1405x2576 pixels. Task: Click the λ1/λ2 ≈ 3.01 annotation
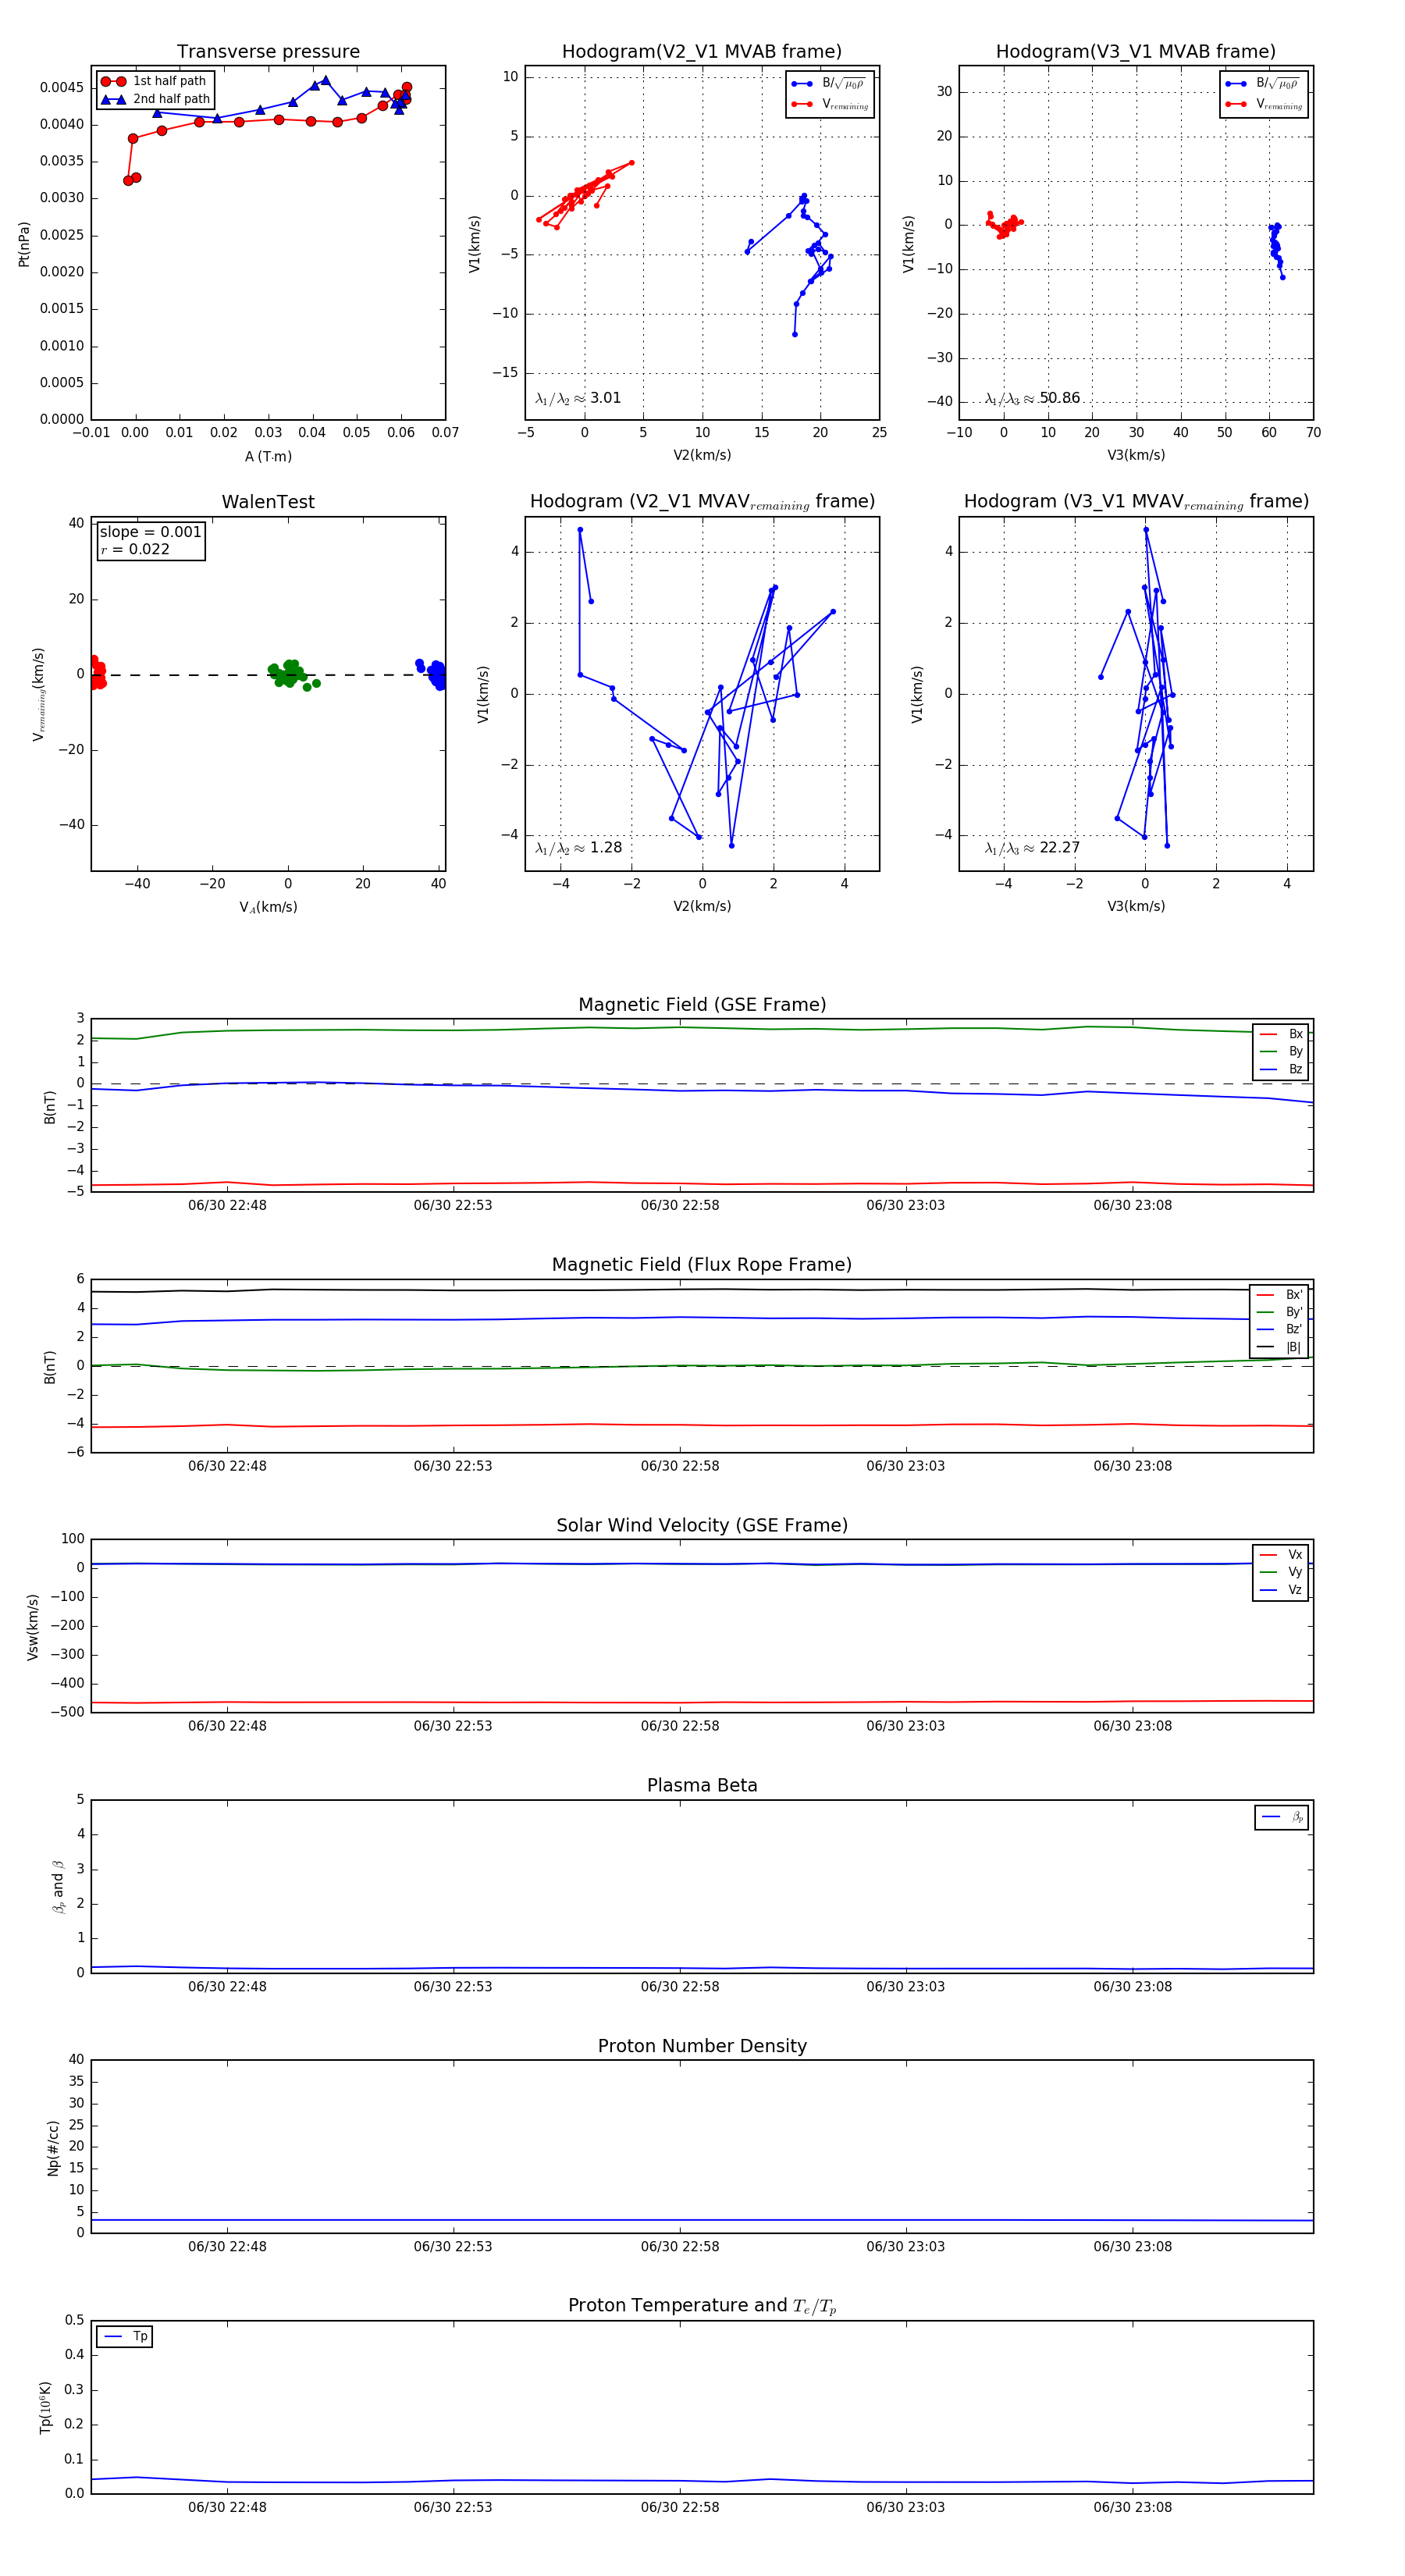coord(578,398)
